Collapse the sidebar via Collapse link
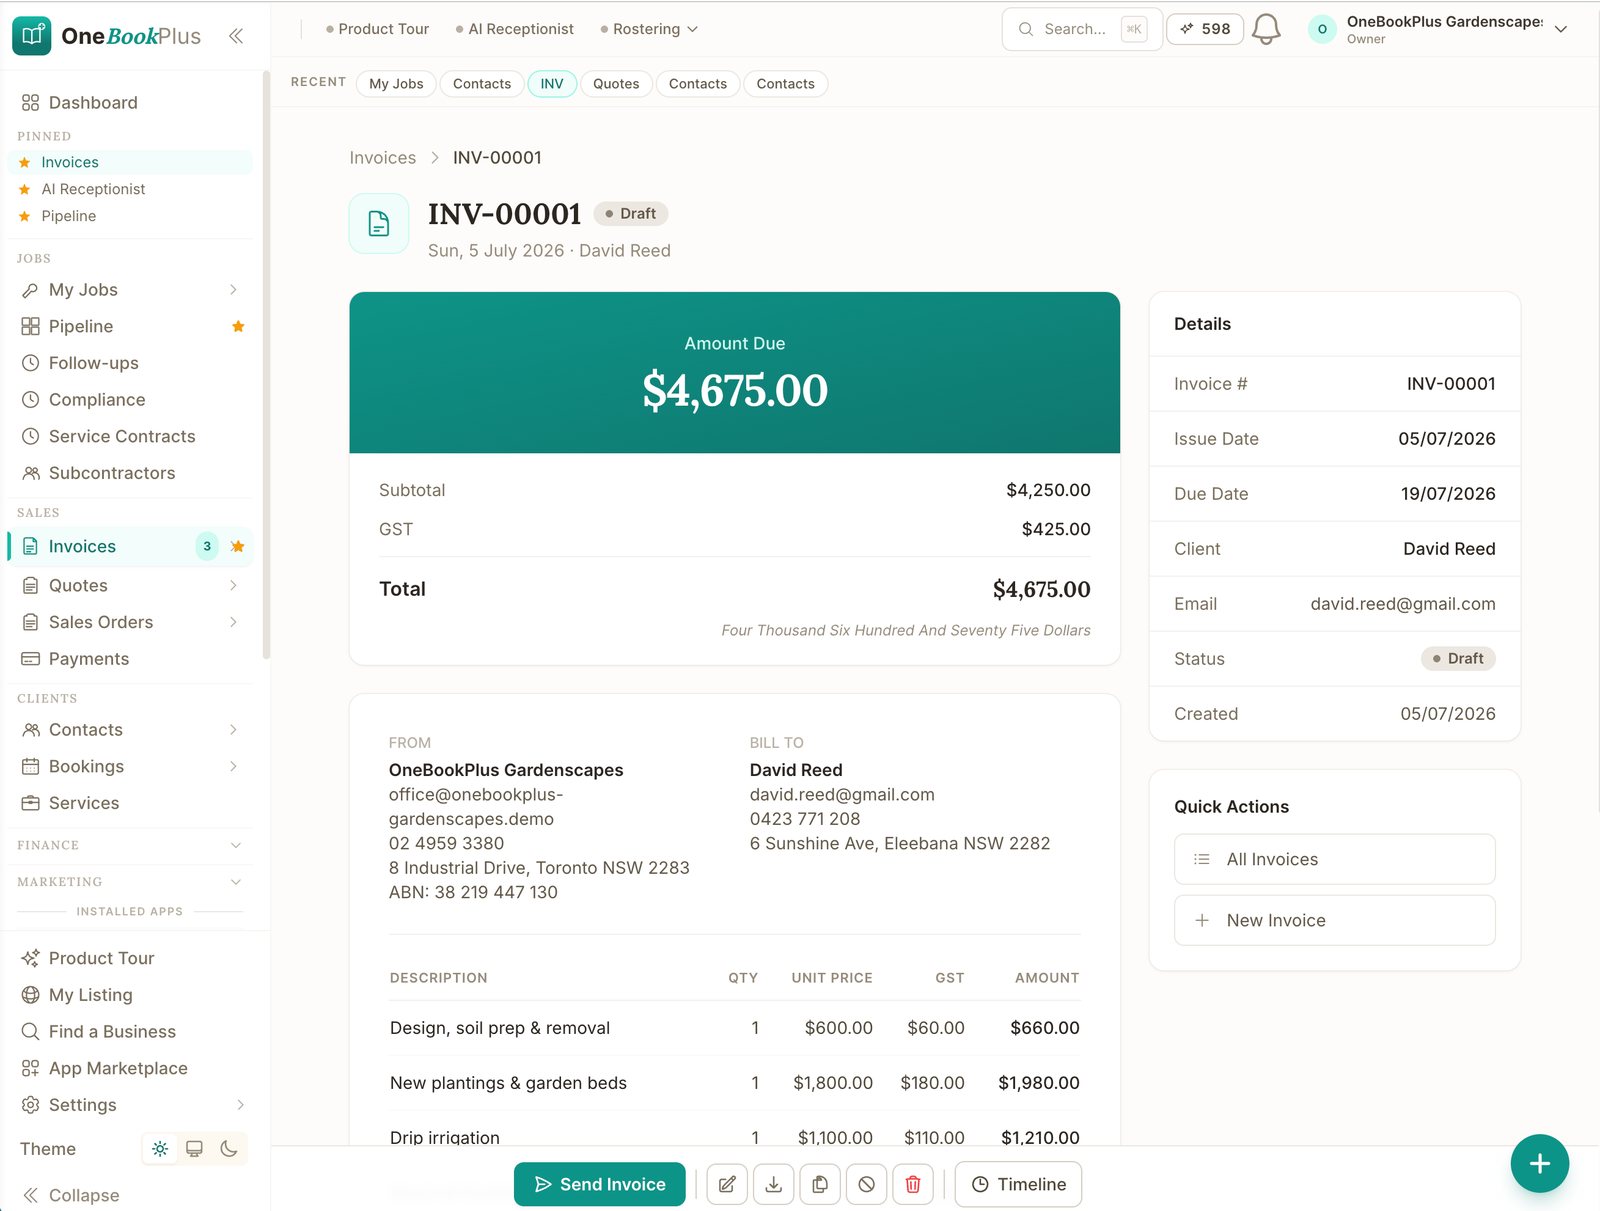This screenshot has height=1211, width=1600. [71, 1195]
